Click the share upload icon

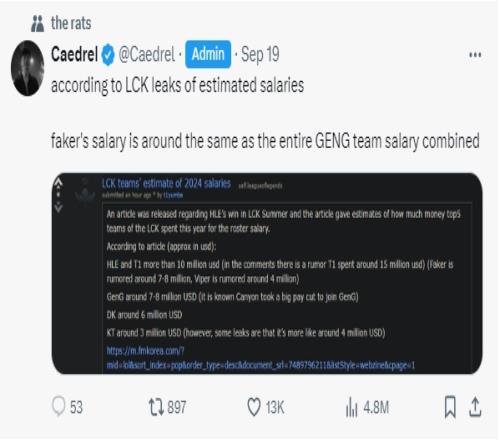(475, 407)
